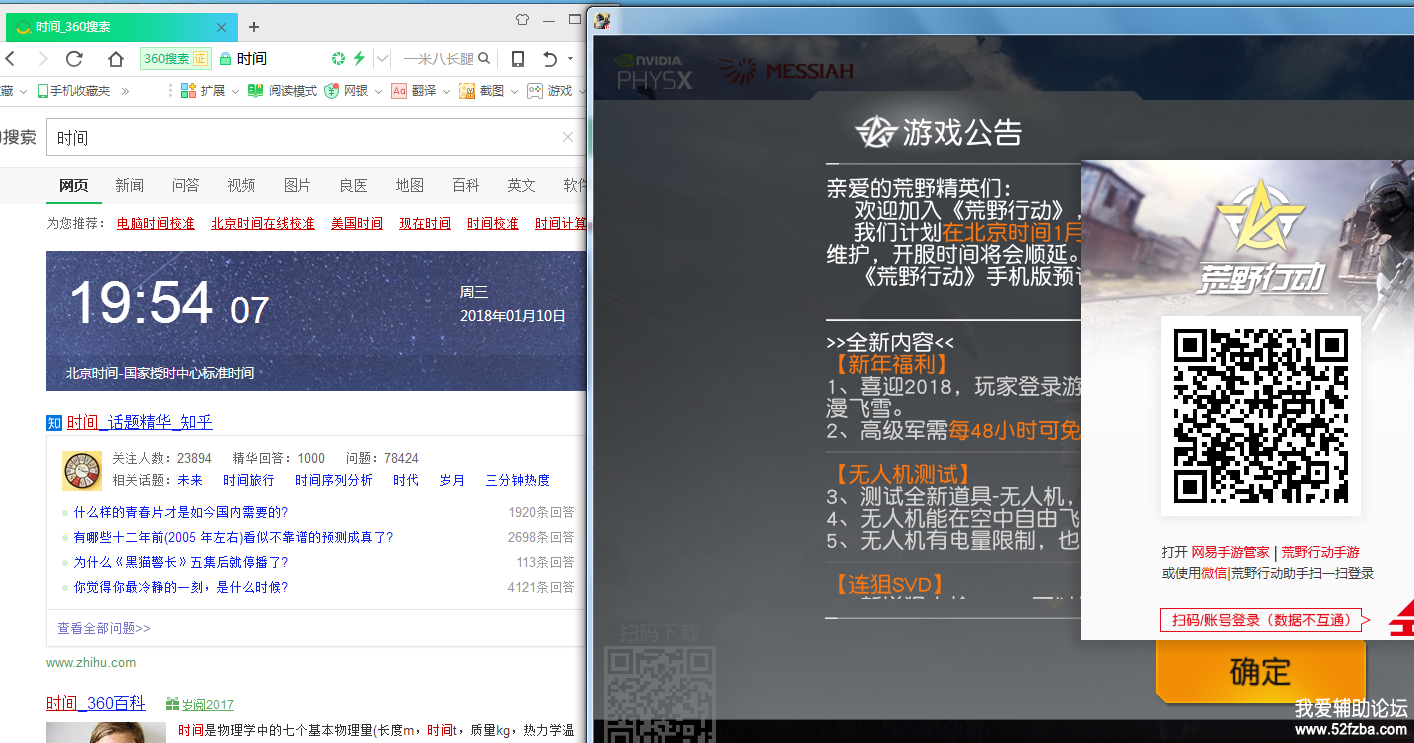1414x743 pixels.
Task: Go back in the 360 browser
Action: (10, 59)
